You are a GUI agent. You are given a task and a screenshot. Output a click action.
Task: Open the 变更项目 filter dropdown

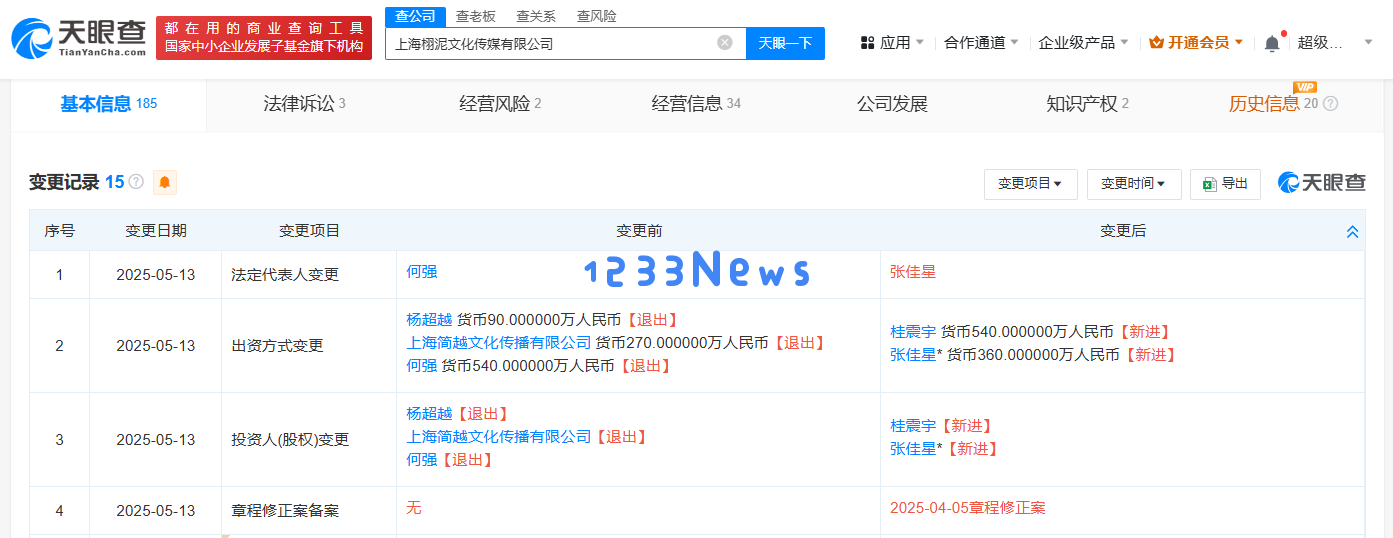[1030, 184]
